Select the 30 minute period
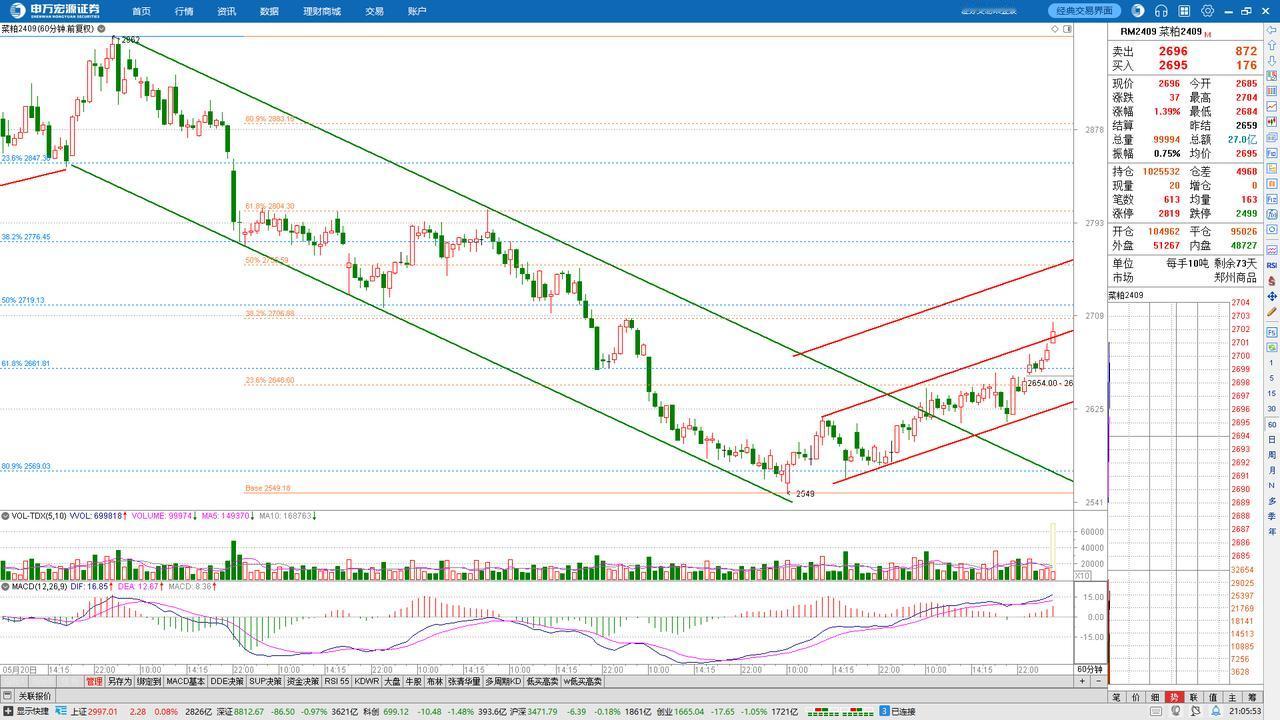This screenshot has width=1280, height=720. click(x=1271, y=409)
